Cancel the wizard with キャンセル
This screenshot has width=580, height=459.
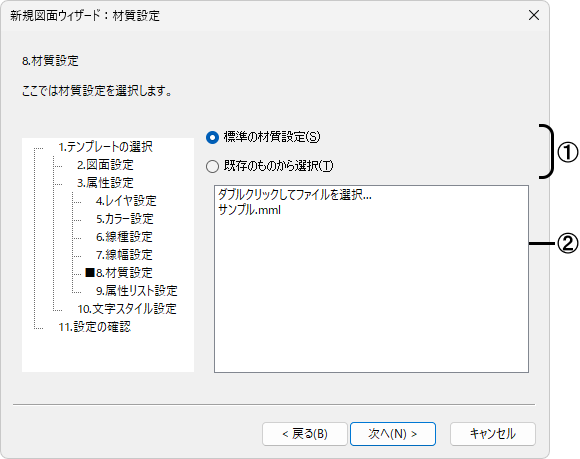coord(493,434)
